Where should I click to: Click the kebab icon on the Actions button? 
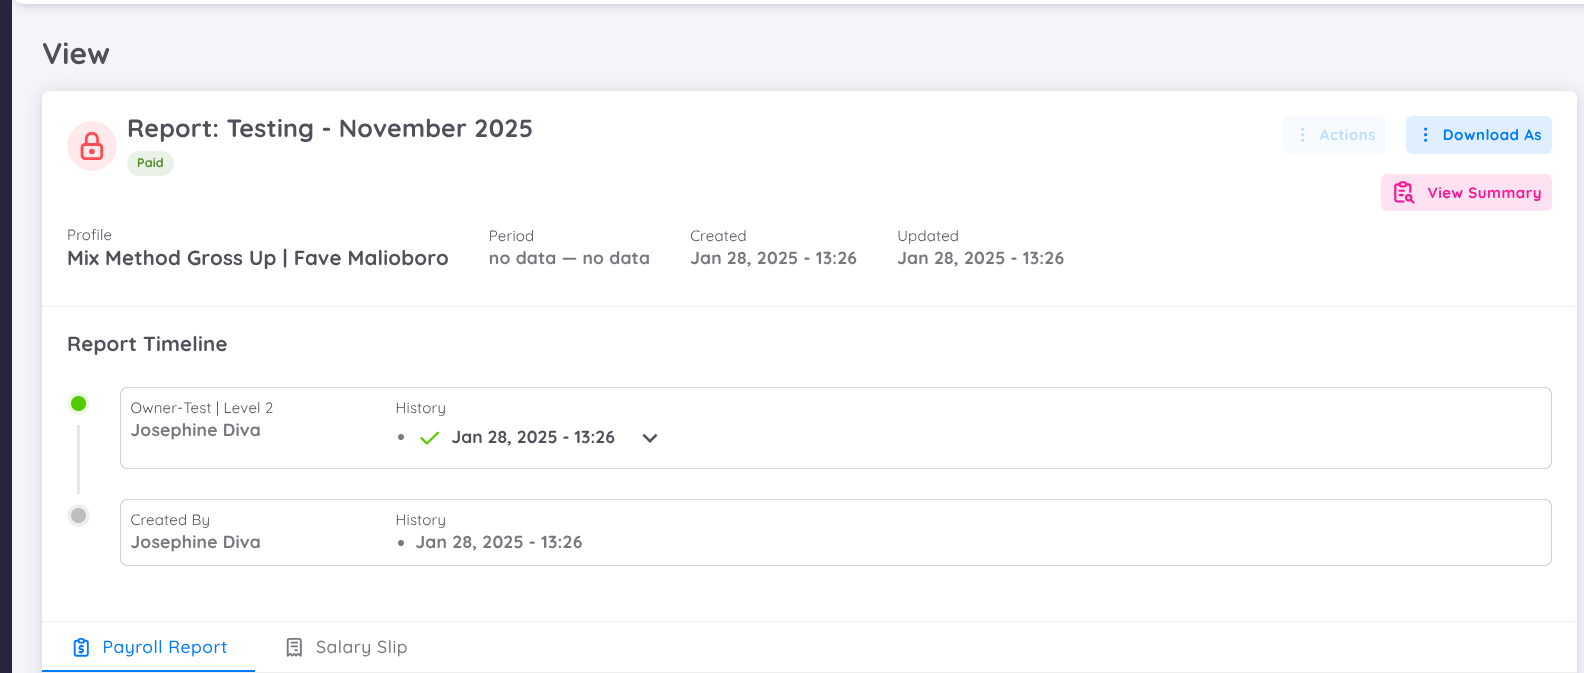(x=1302, y=134)
